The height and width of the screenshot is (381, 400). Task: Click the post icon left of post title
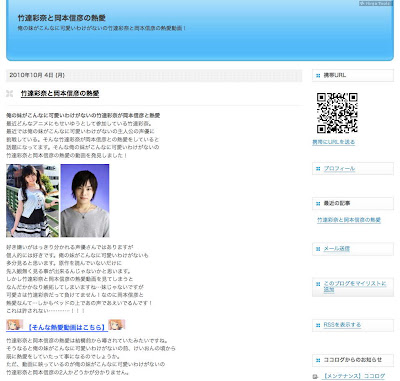(10, 94)
